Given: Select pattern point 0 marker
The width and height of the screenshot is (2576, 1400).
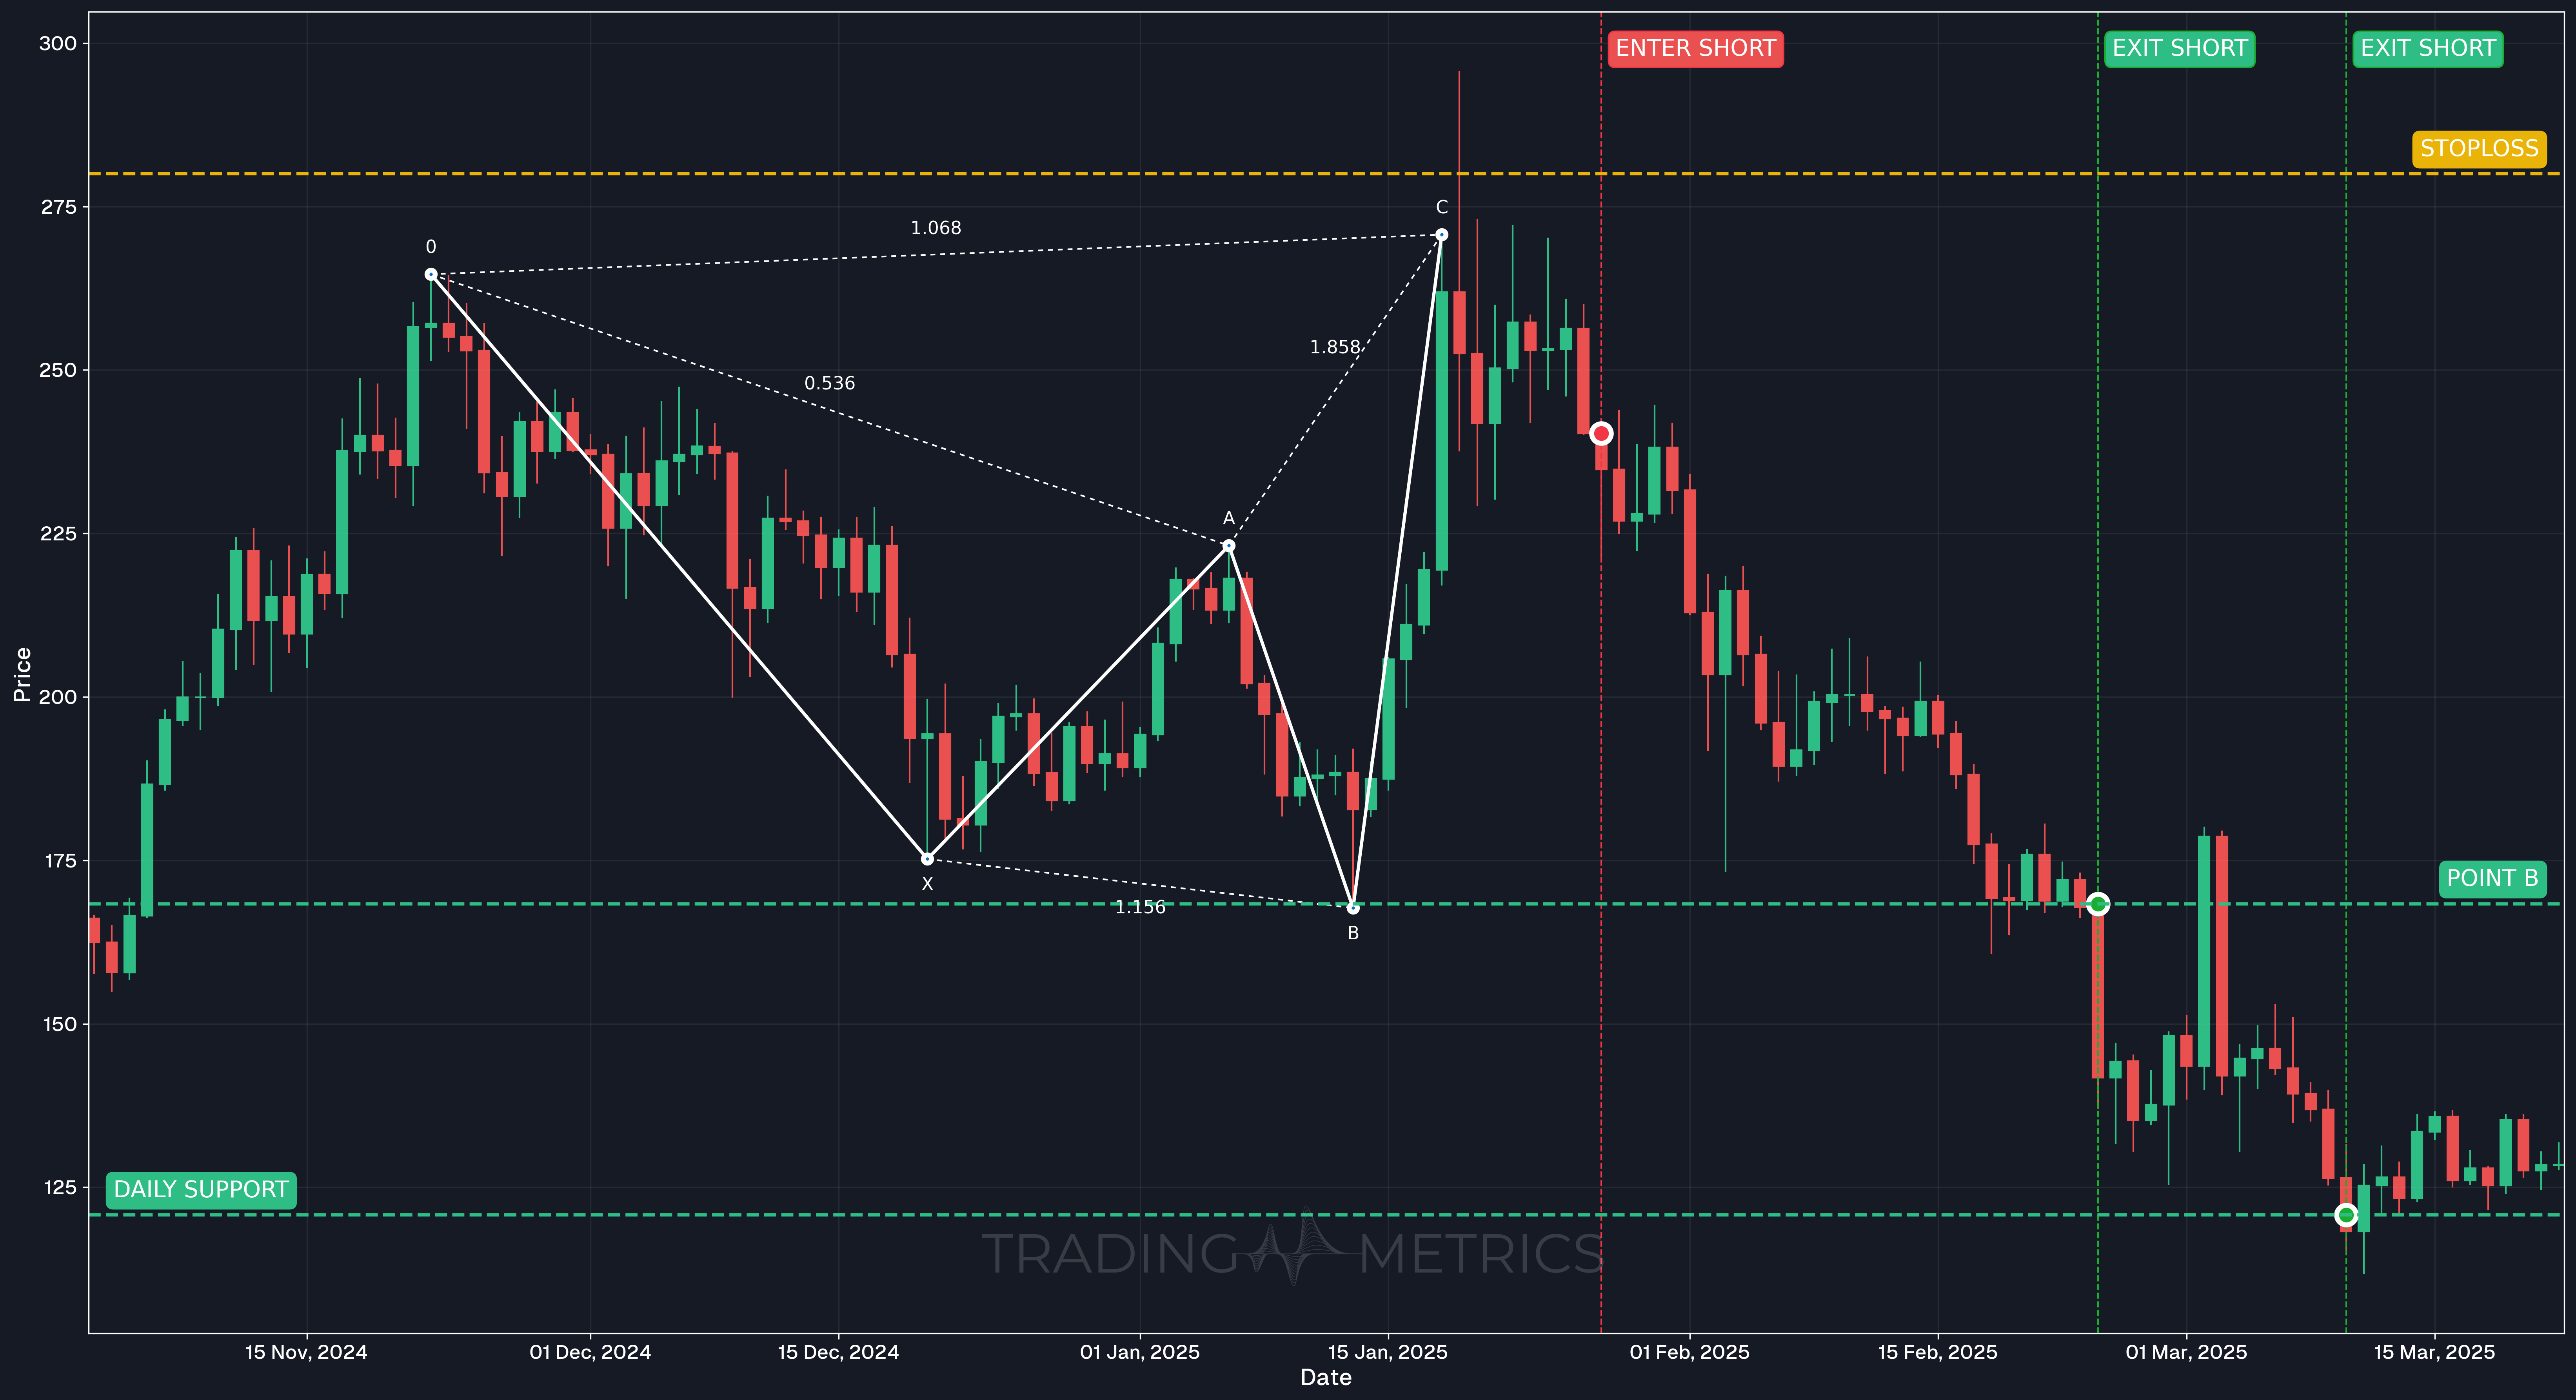Looking at the screenshot, I should tap(431, 274).
